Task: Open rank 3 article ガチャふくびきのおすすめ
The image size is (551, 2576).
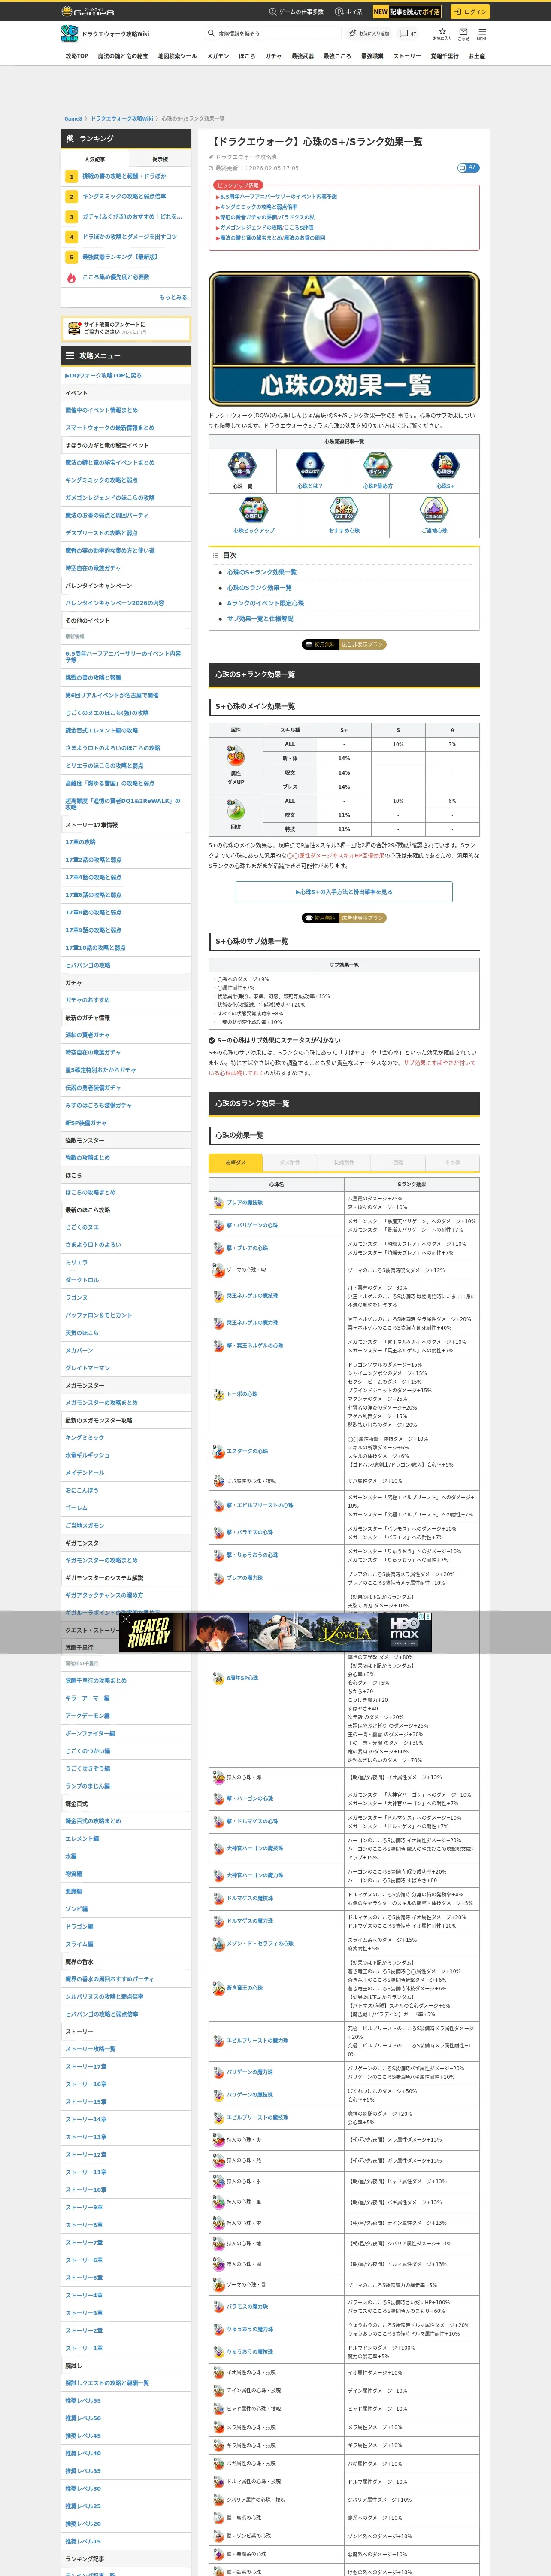Action: point(132,216)
